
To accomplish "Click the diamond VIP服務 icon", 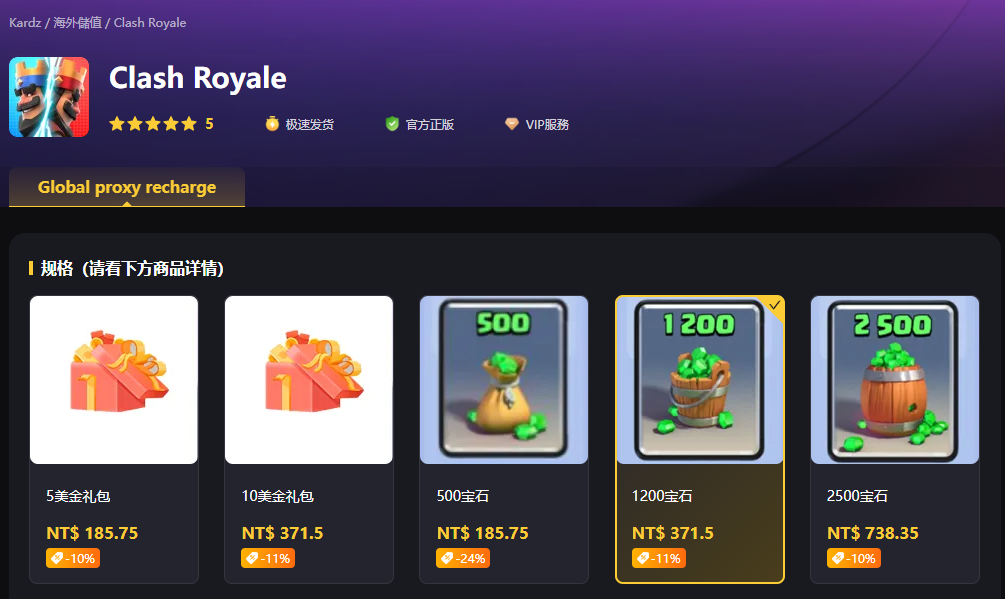I will [511, 124].
